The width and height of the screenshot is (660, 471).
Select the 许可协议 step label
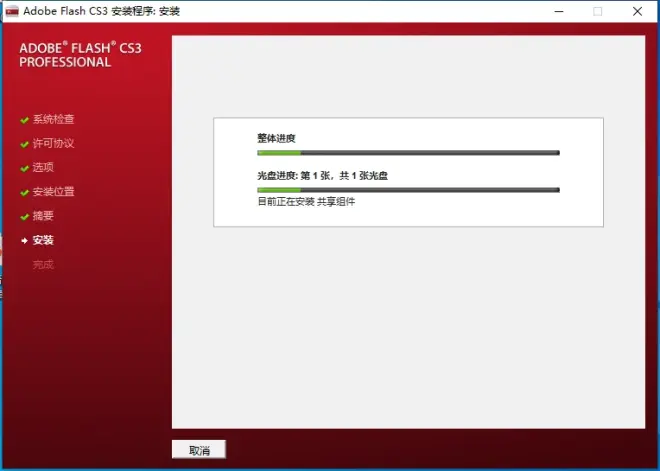(x=53, y=144)
